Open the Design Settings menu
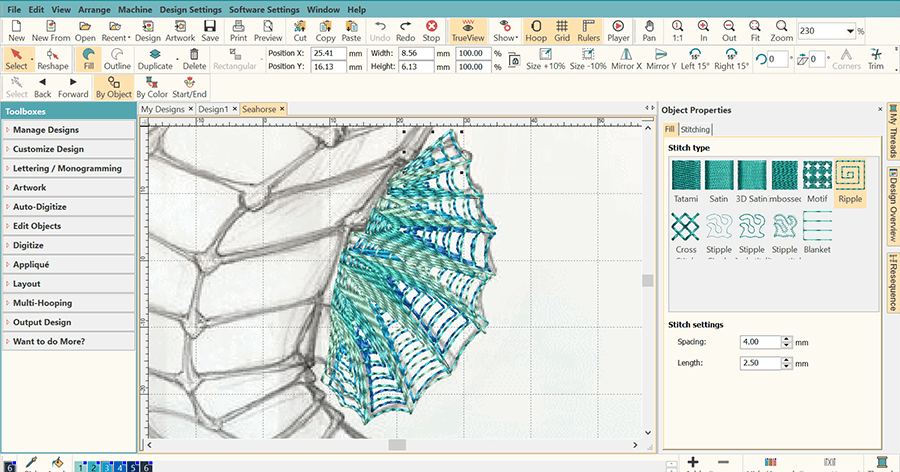The width and height of the screenshot is (900, 472). tap(191, 9)
